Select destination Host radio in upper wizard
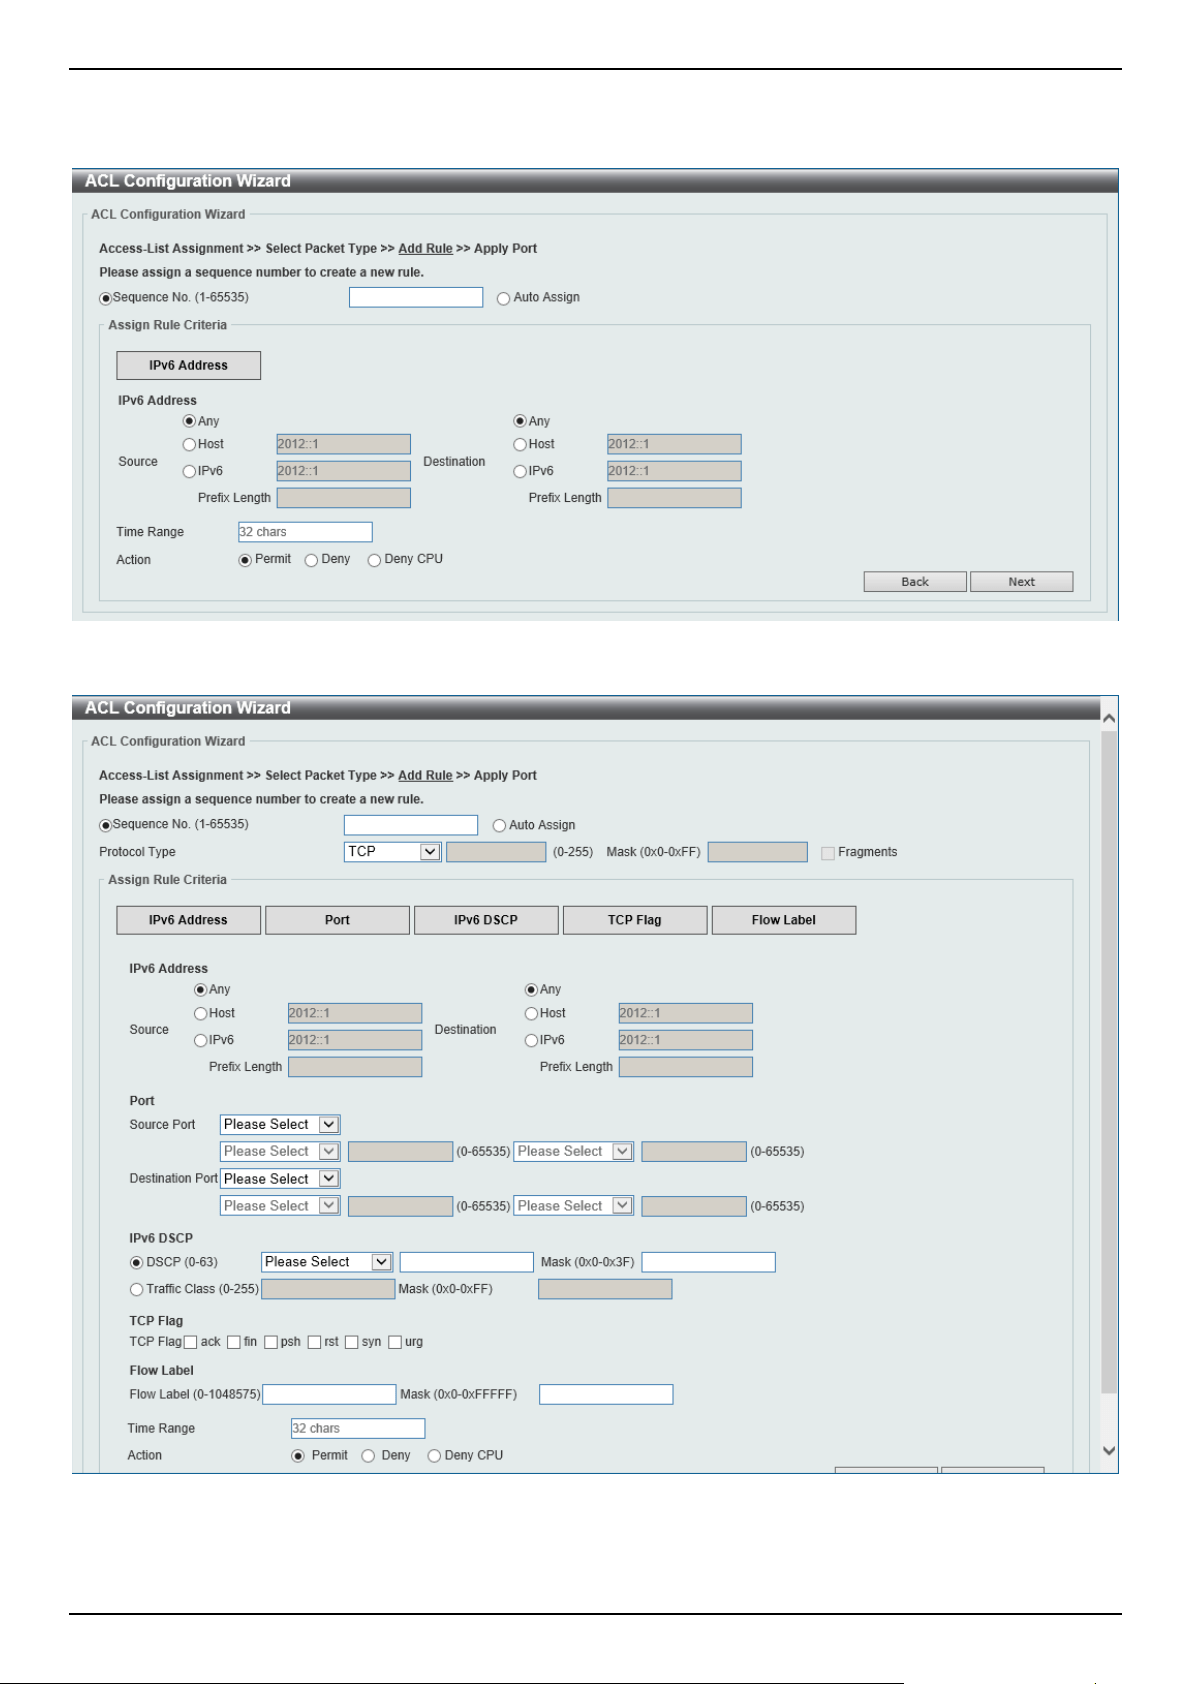The image size is (1192, 1684). pyautogui.click(x=520, y=444)
